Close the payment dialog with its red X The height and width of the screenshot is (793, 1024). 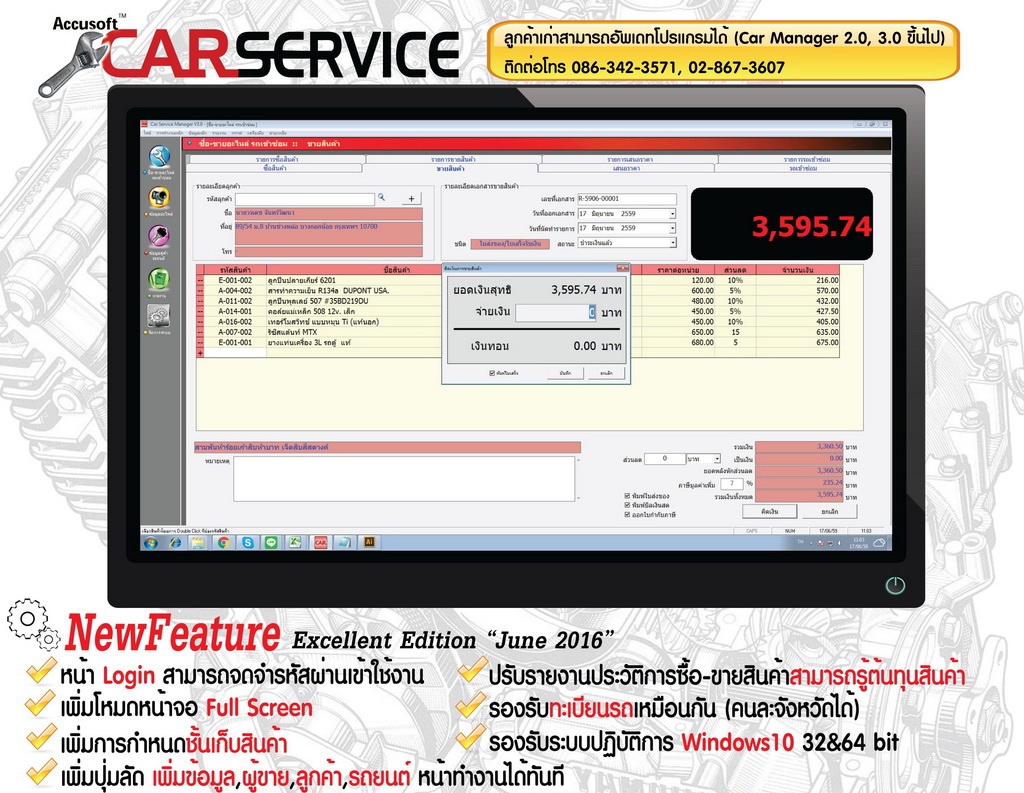pos(622,268)
